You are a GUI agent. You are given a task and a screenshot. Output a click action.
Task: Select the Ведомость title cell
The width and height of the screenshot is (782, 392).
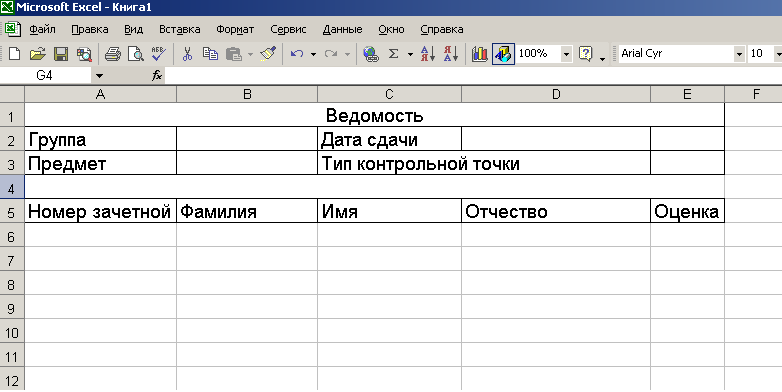point(374,115)
